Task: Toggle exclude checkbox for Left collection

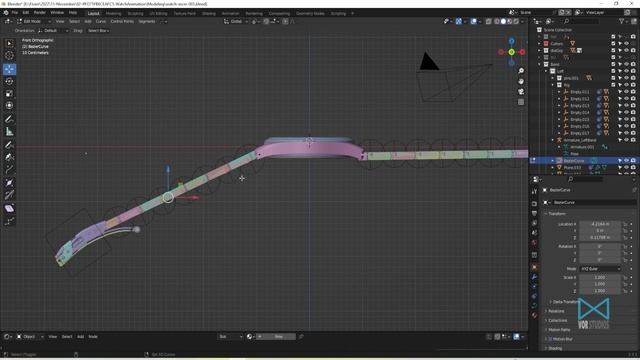Action: click(x=613, y=71)
